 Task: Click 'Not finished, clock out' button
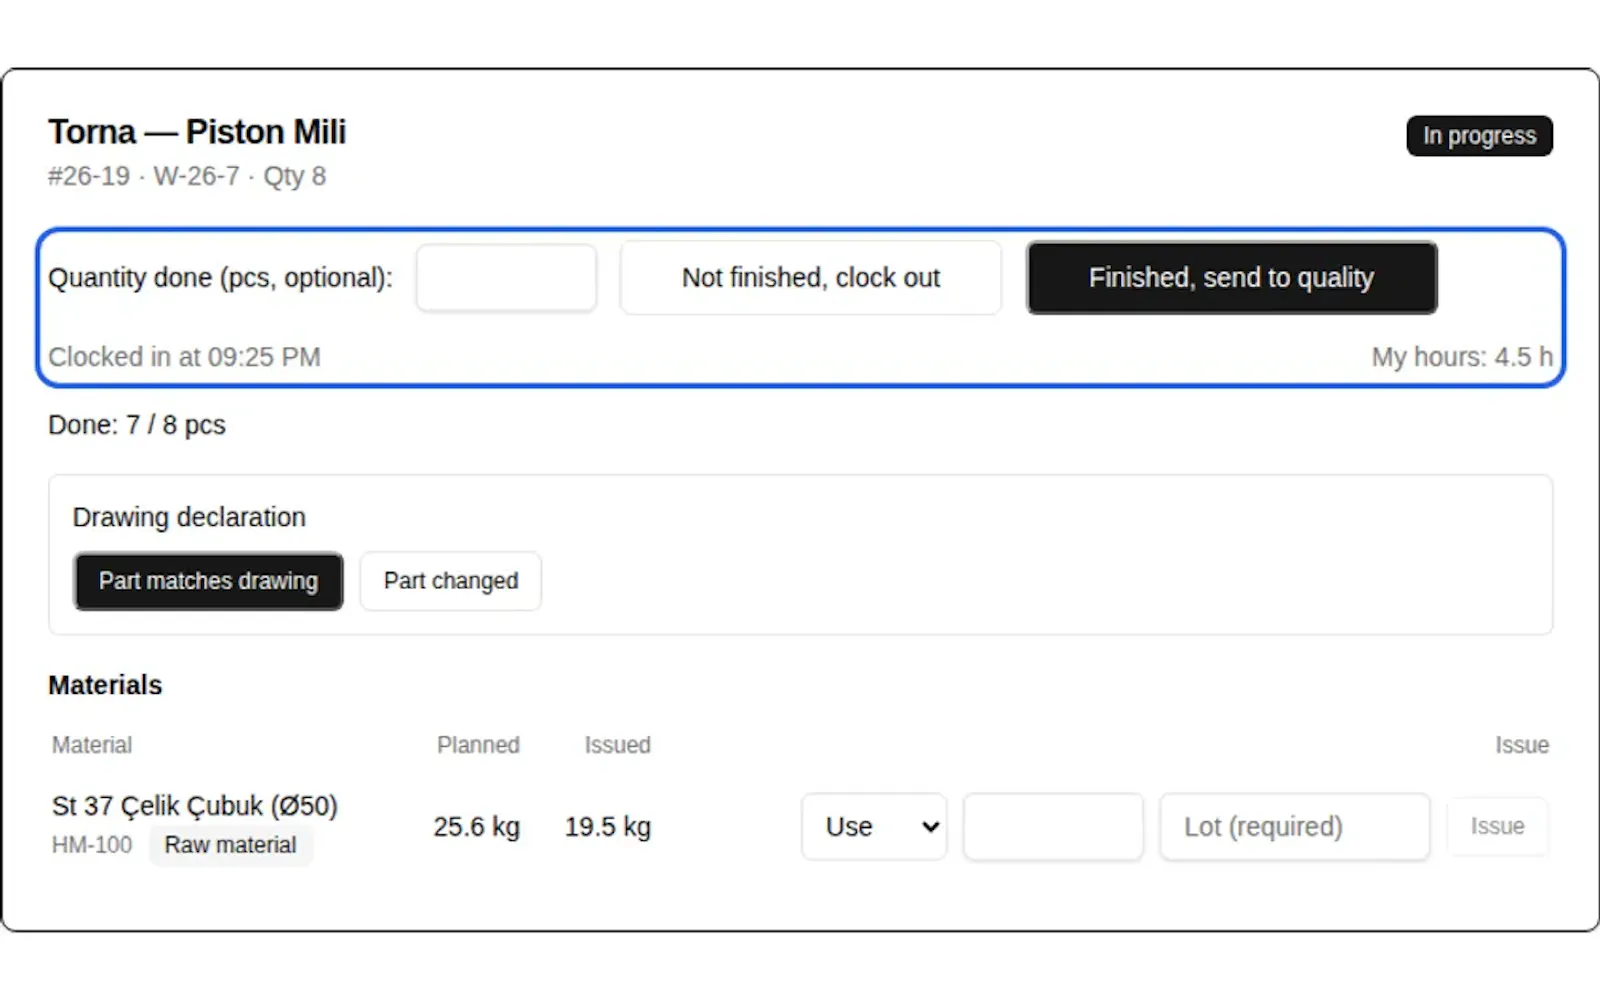pyautogui.click(x=810, y=278)
